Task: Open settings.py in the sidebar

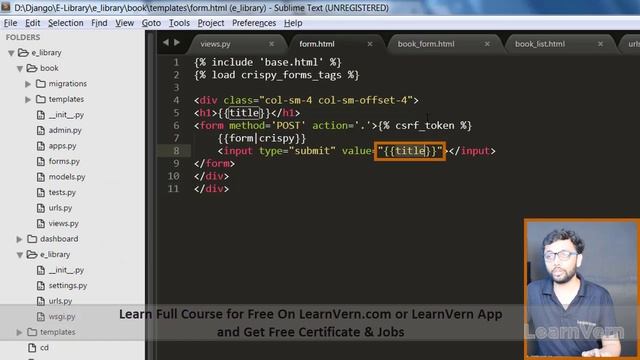Action: [68, 285]
